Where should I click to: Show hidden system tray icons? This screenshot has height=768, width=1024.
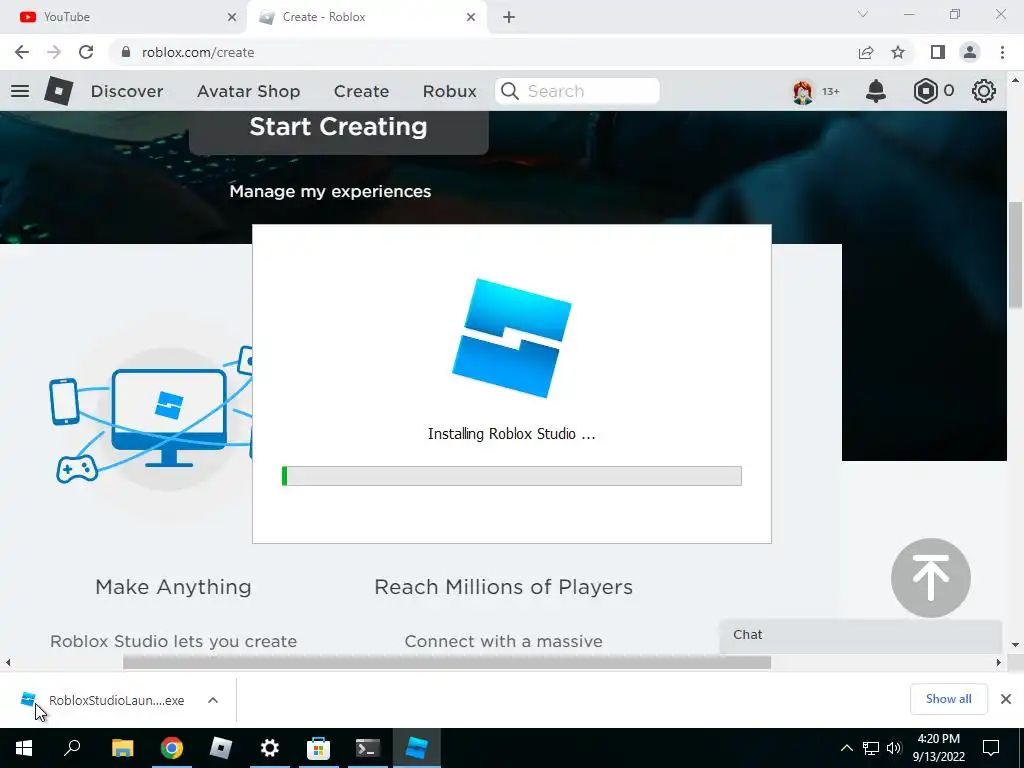(846, 748)
